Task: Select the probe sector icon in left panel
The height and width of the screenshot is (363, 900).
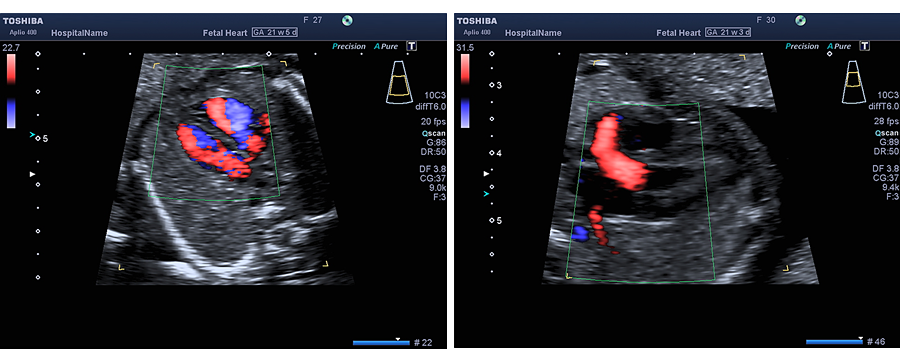Action: coord(400,82)
